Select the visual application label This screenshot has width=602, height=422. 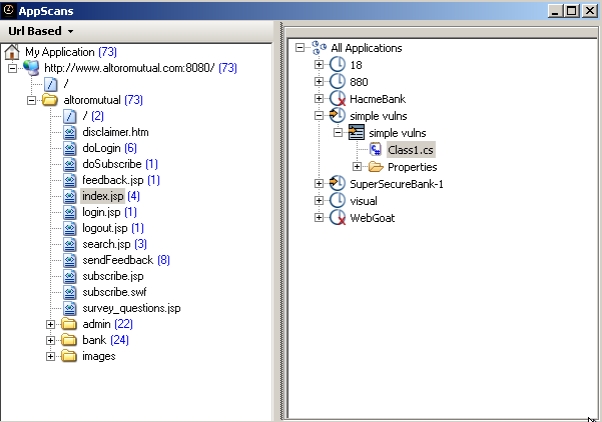point(363,201)
